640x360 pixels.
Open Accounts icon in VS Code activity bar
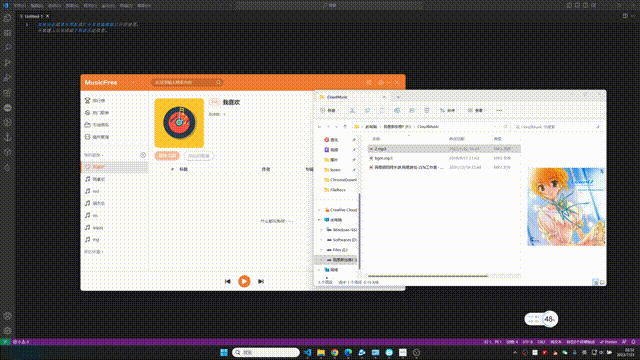[x=7, y=316]
